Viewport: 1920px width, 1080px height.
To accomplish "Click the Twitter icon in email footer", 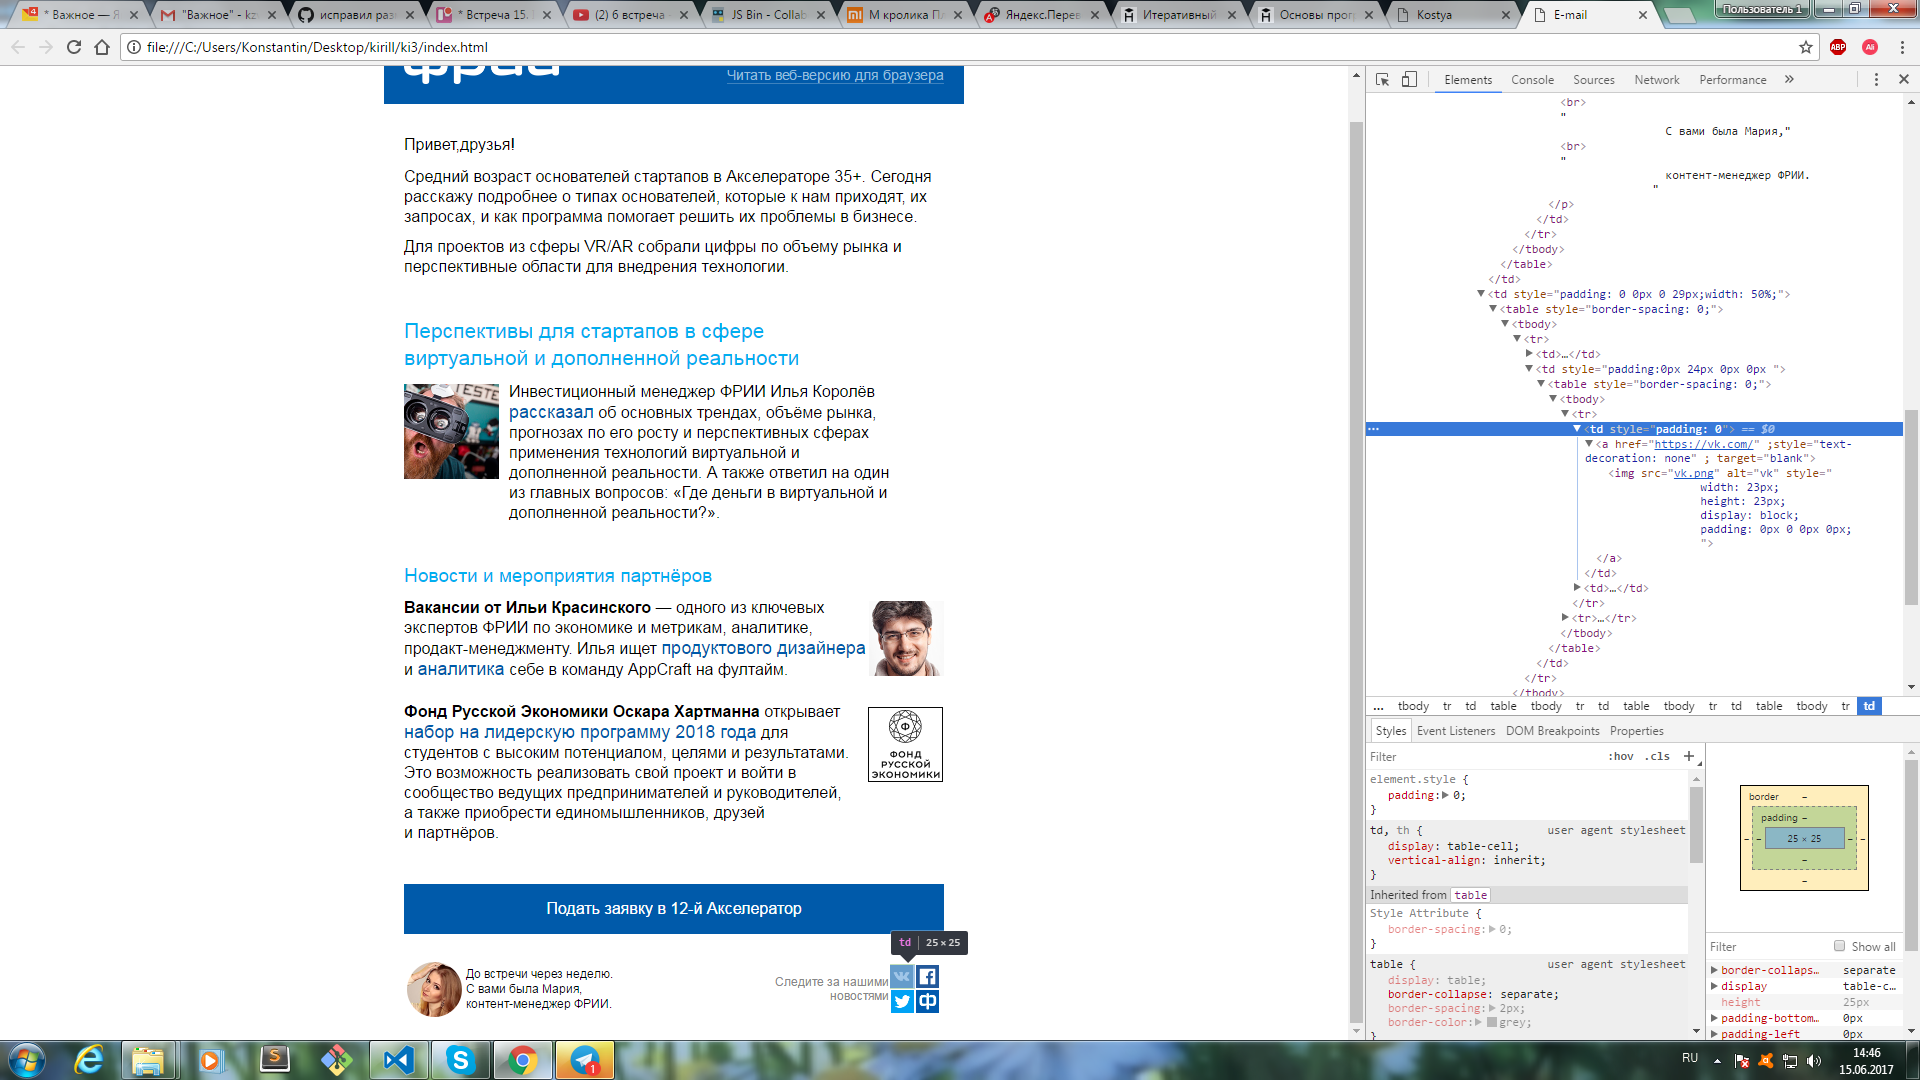I will click(902, 1001).
